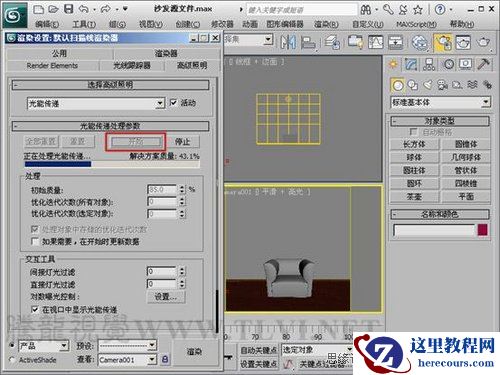Open the Utilities hammer panel icon
This screenshot has height=375, width=500.
[x=483, y=64]
